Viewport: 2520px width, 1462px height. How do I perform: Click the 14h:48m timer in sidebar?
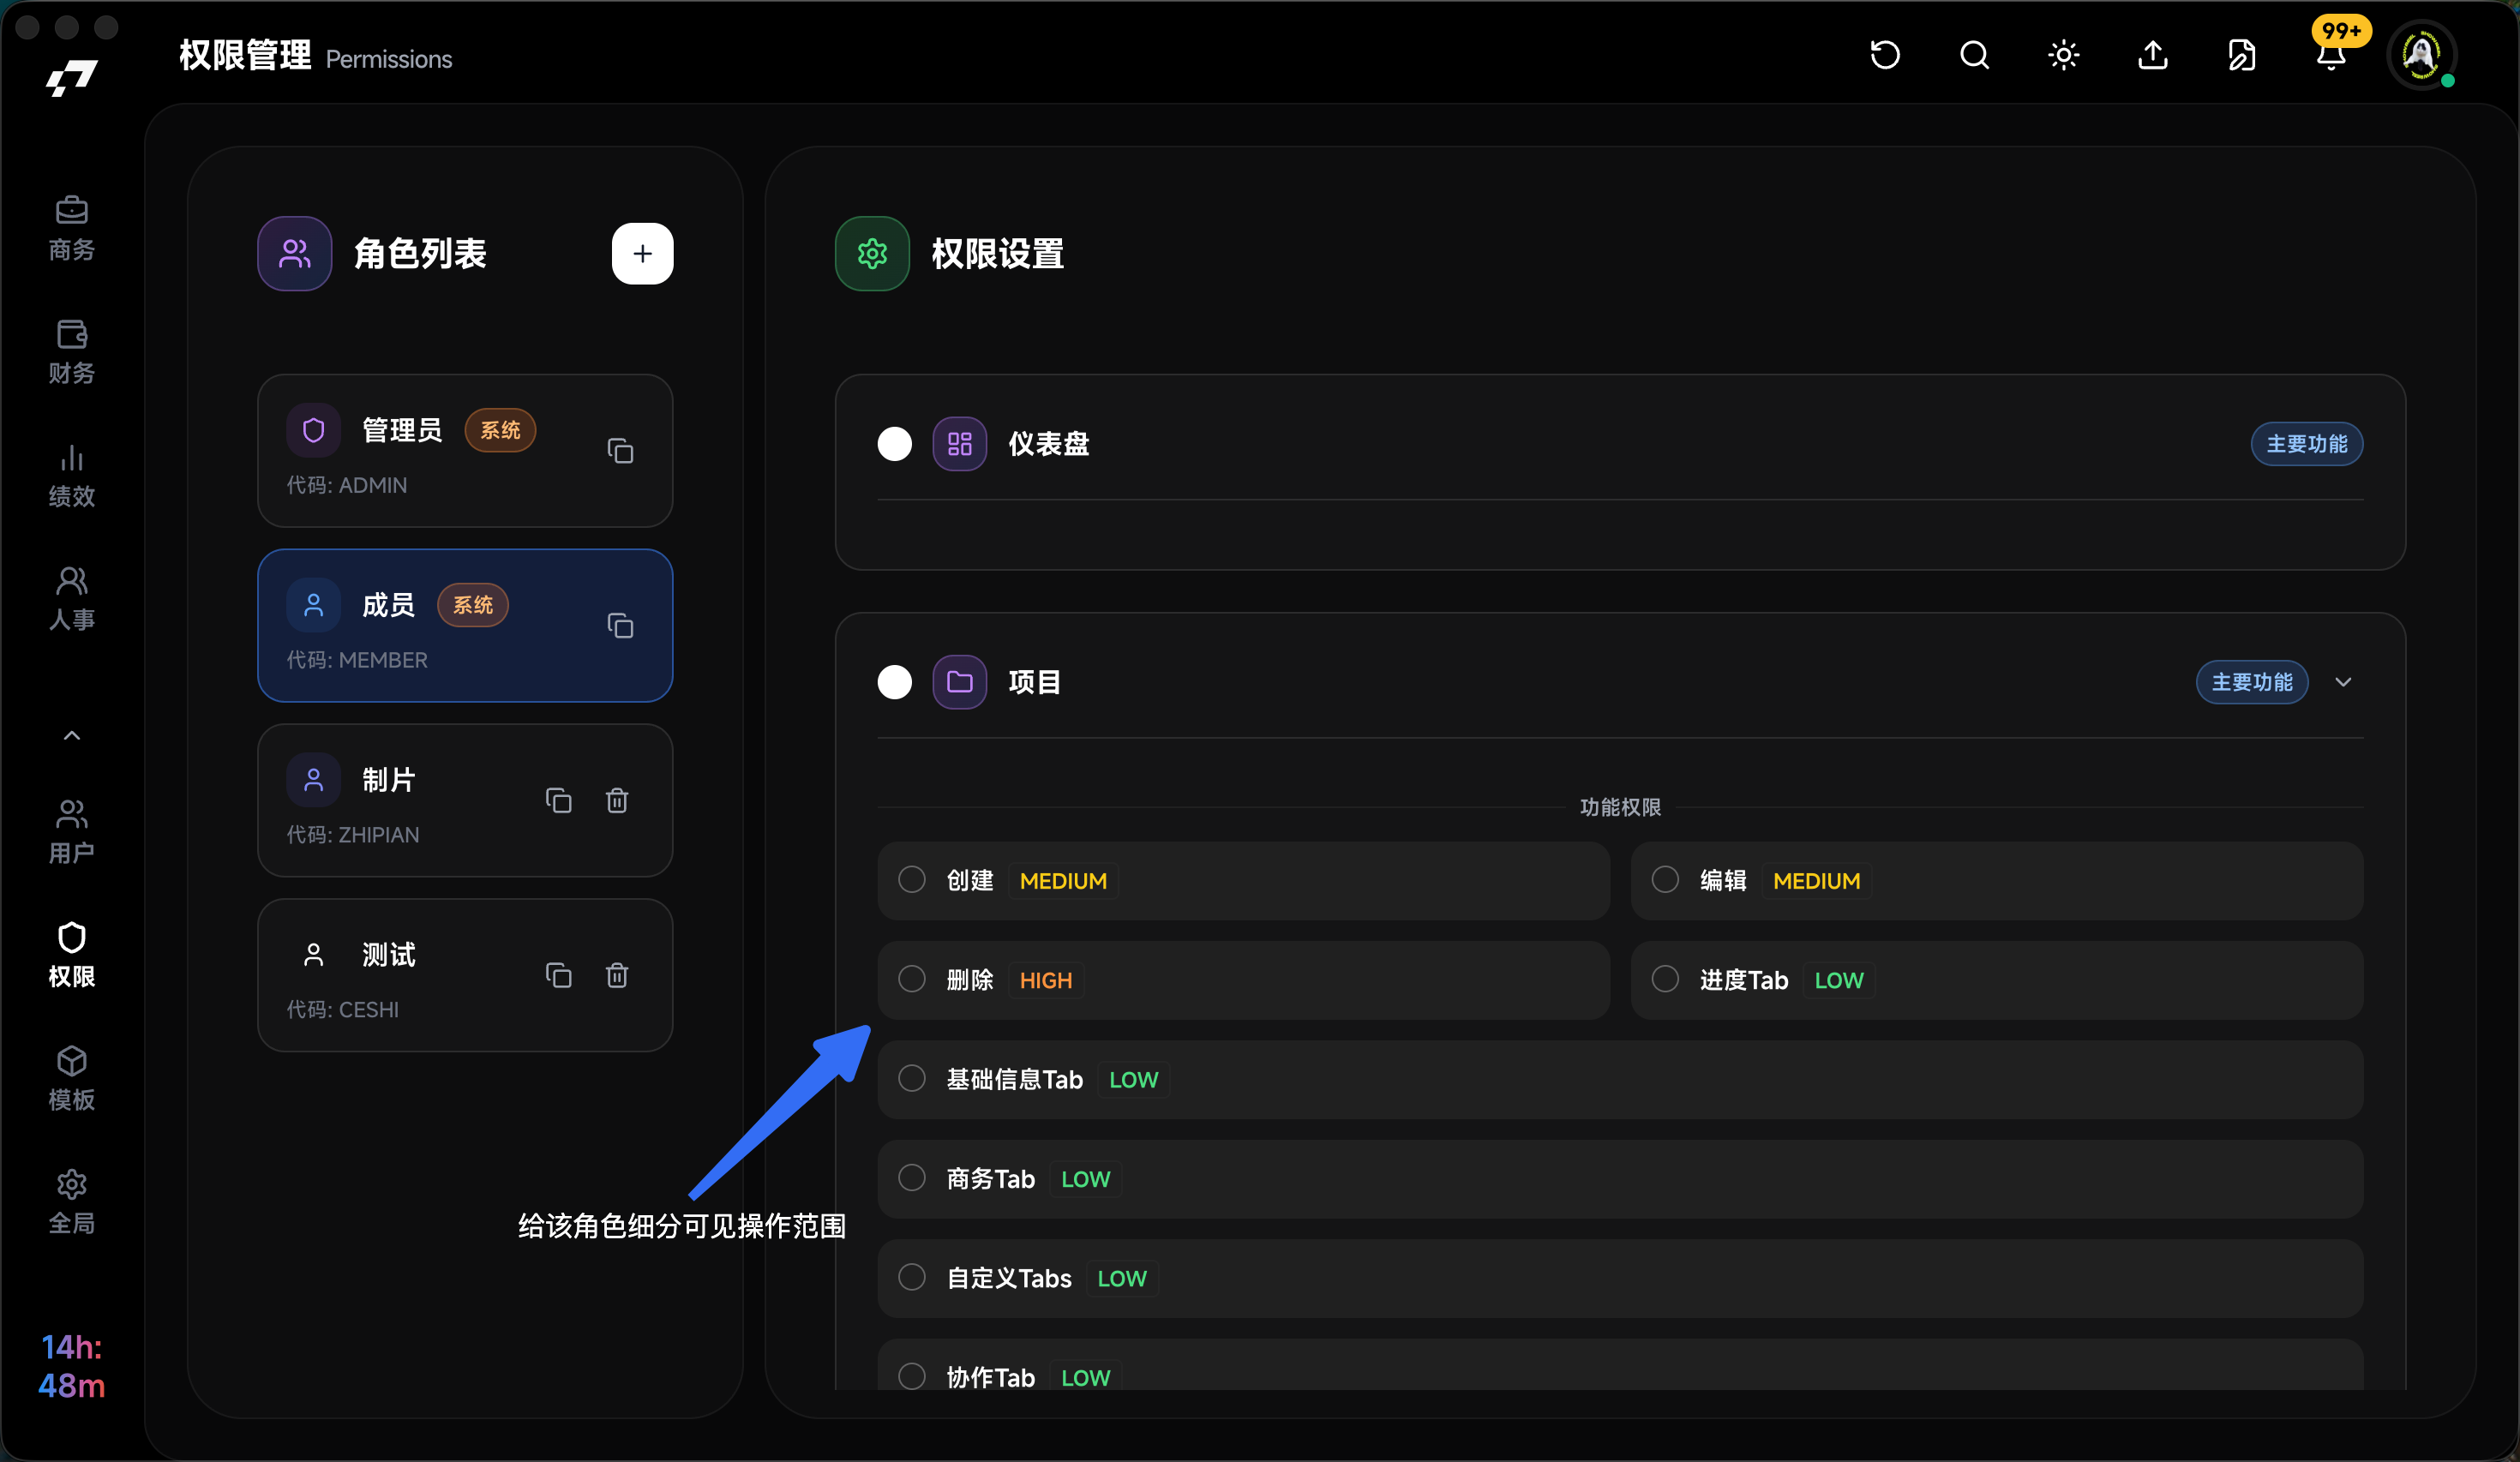click(72, 1366)
